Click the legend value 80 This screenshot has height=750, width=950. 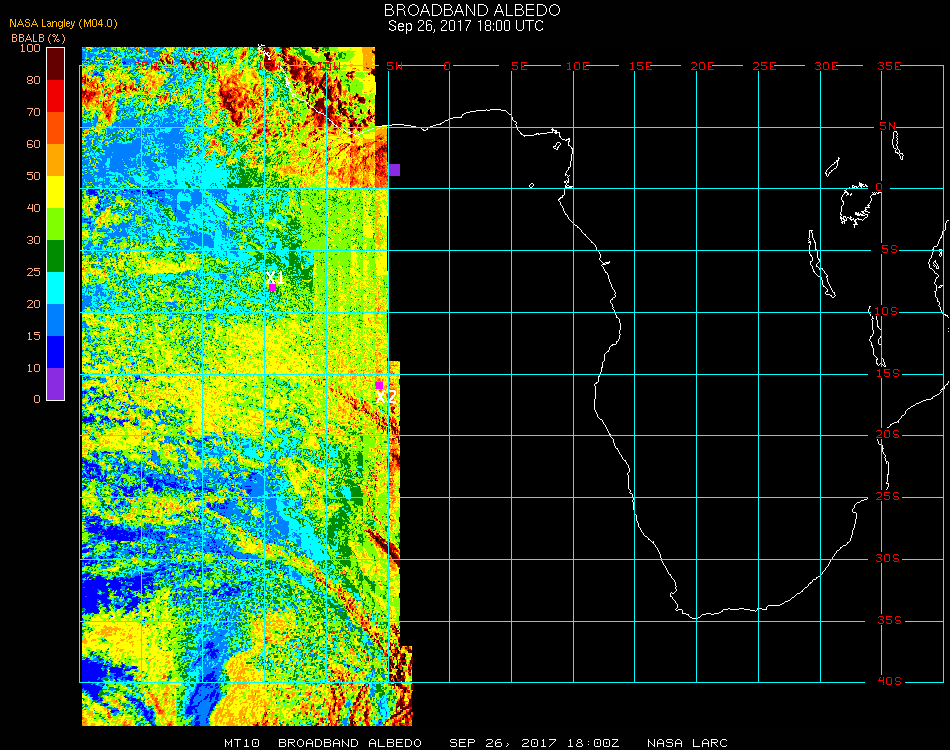(x=33, y=80)
